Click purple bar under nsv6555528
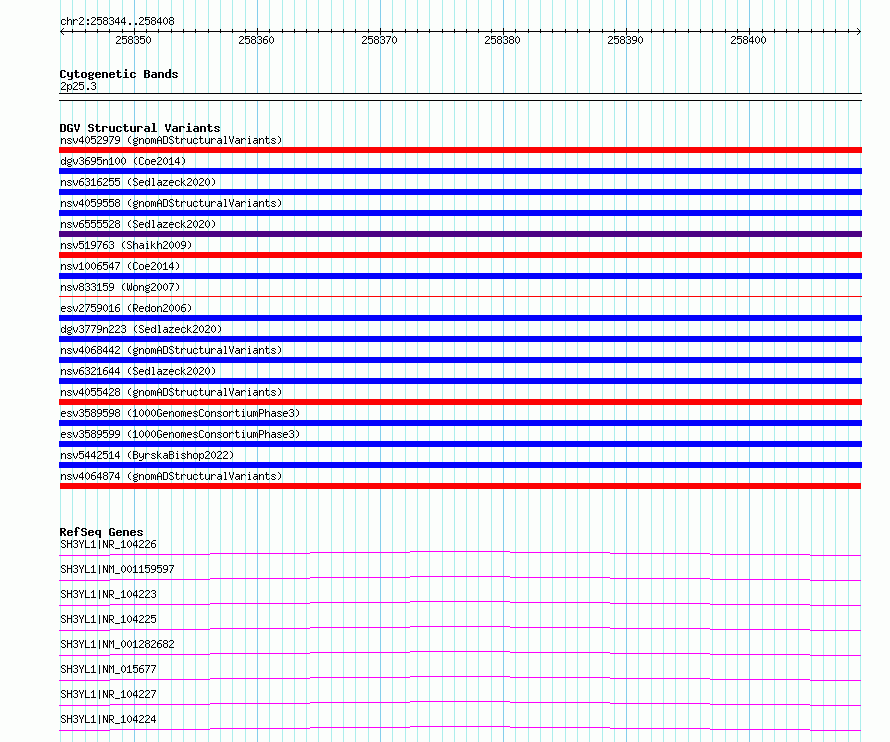The width and height of the screenshot is (890, 742). 460,234
